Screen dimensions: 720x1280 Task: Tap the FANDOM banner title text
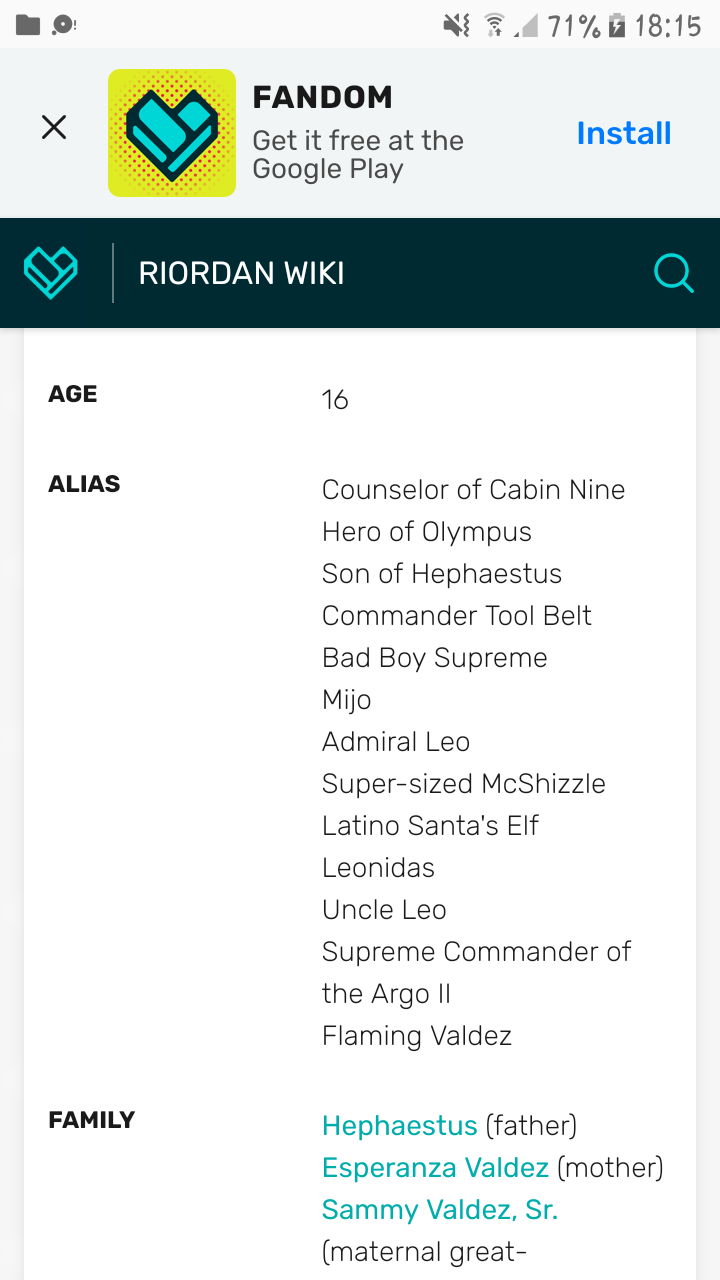pyautogui.click(x=322, y=98)
